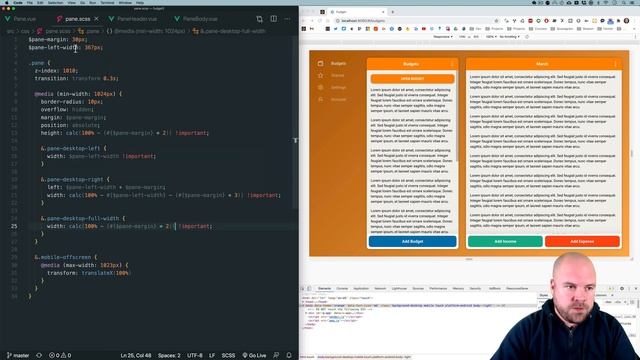Image resolution: width=640 pixels, height=360 pixels.
Task: Close the pane.scss editor tab
Action: [96, 19]
